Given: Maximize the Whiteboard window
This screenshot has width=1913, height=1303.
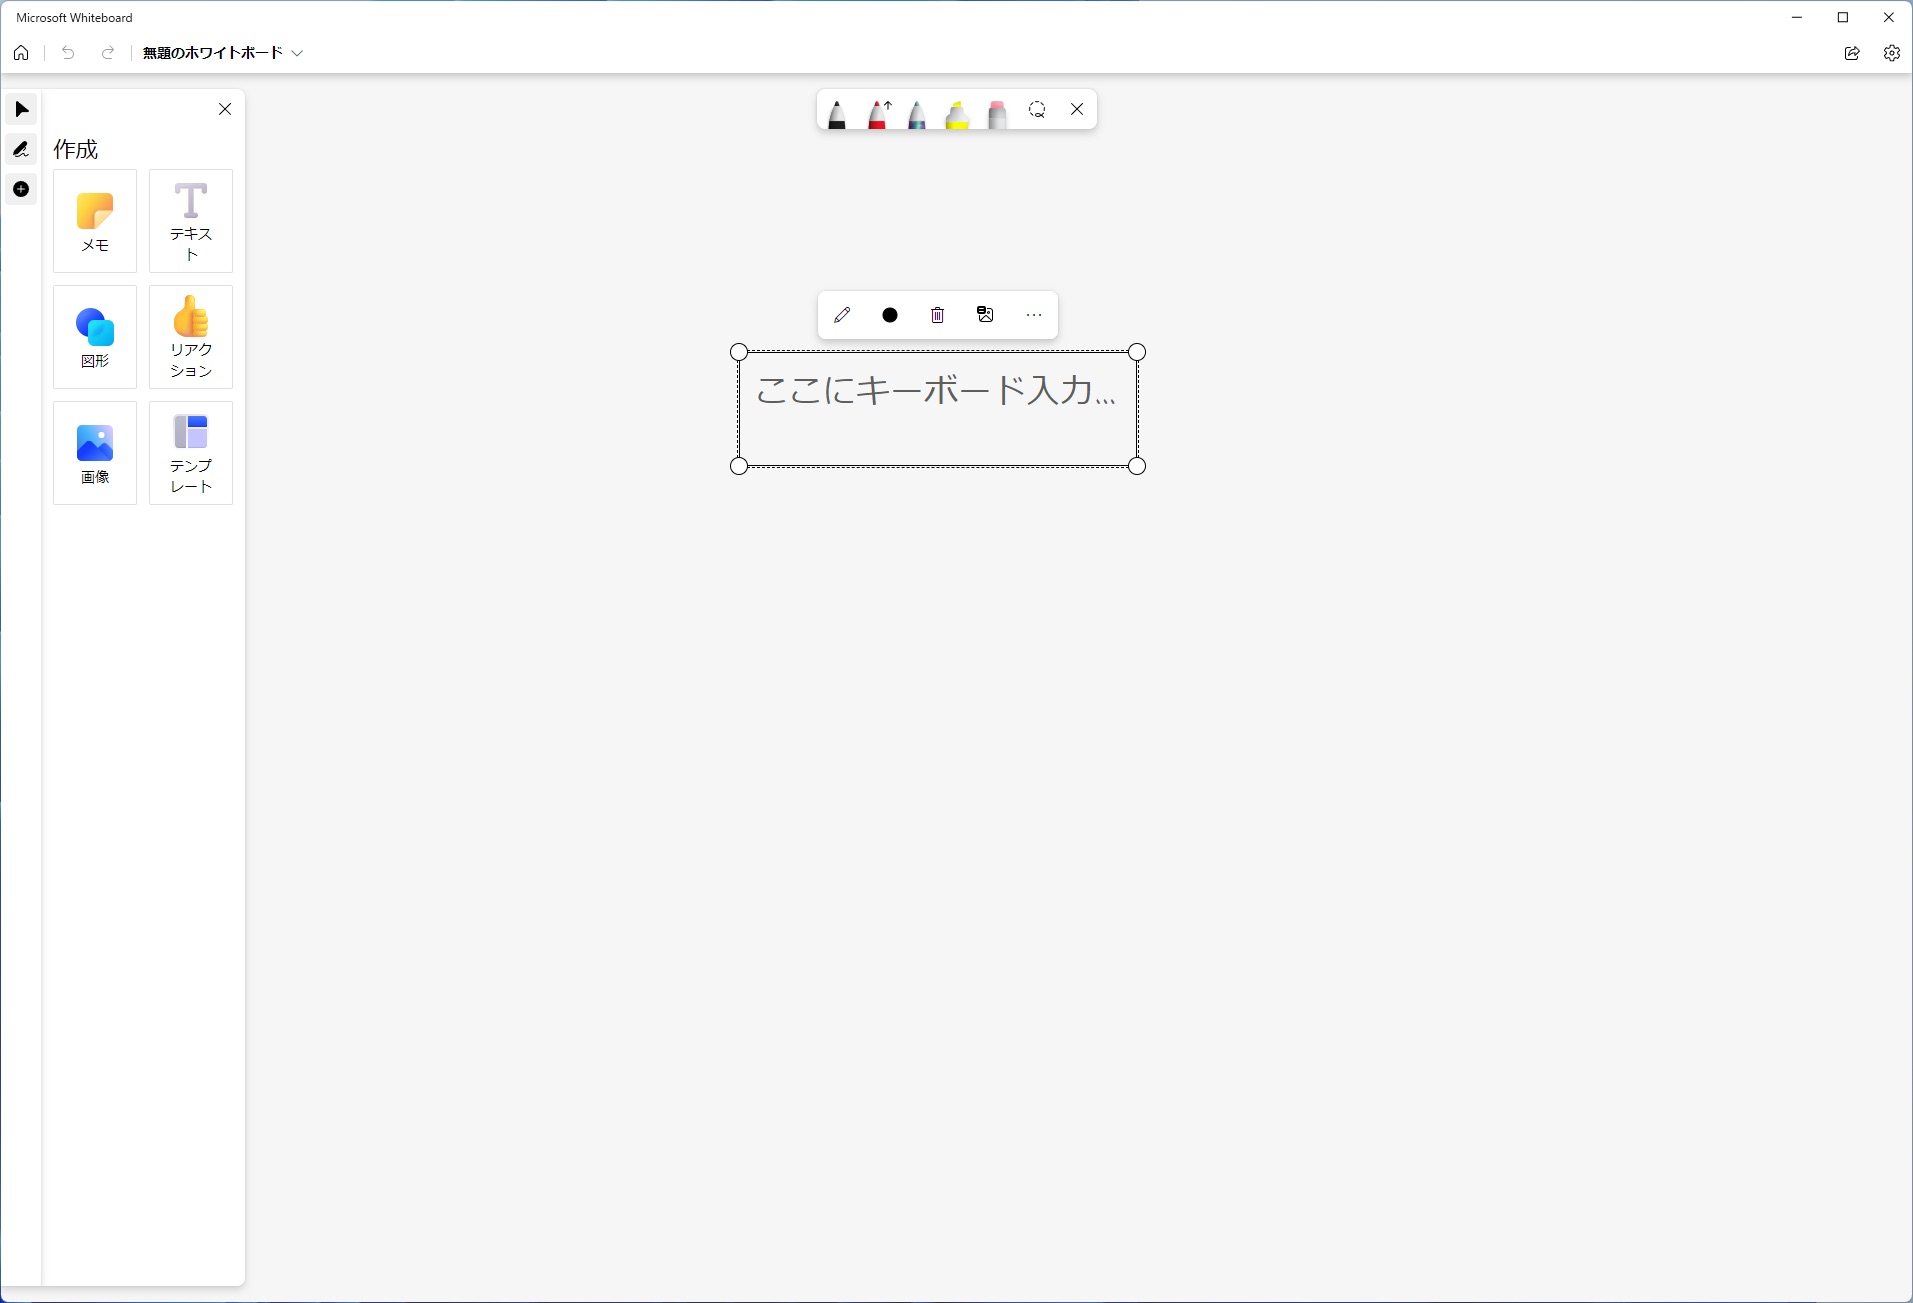Looking at the screenshot, I should 1843,17.
